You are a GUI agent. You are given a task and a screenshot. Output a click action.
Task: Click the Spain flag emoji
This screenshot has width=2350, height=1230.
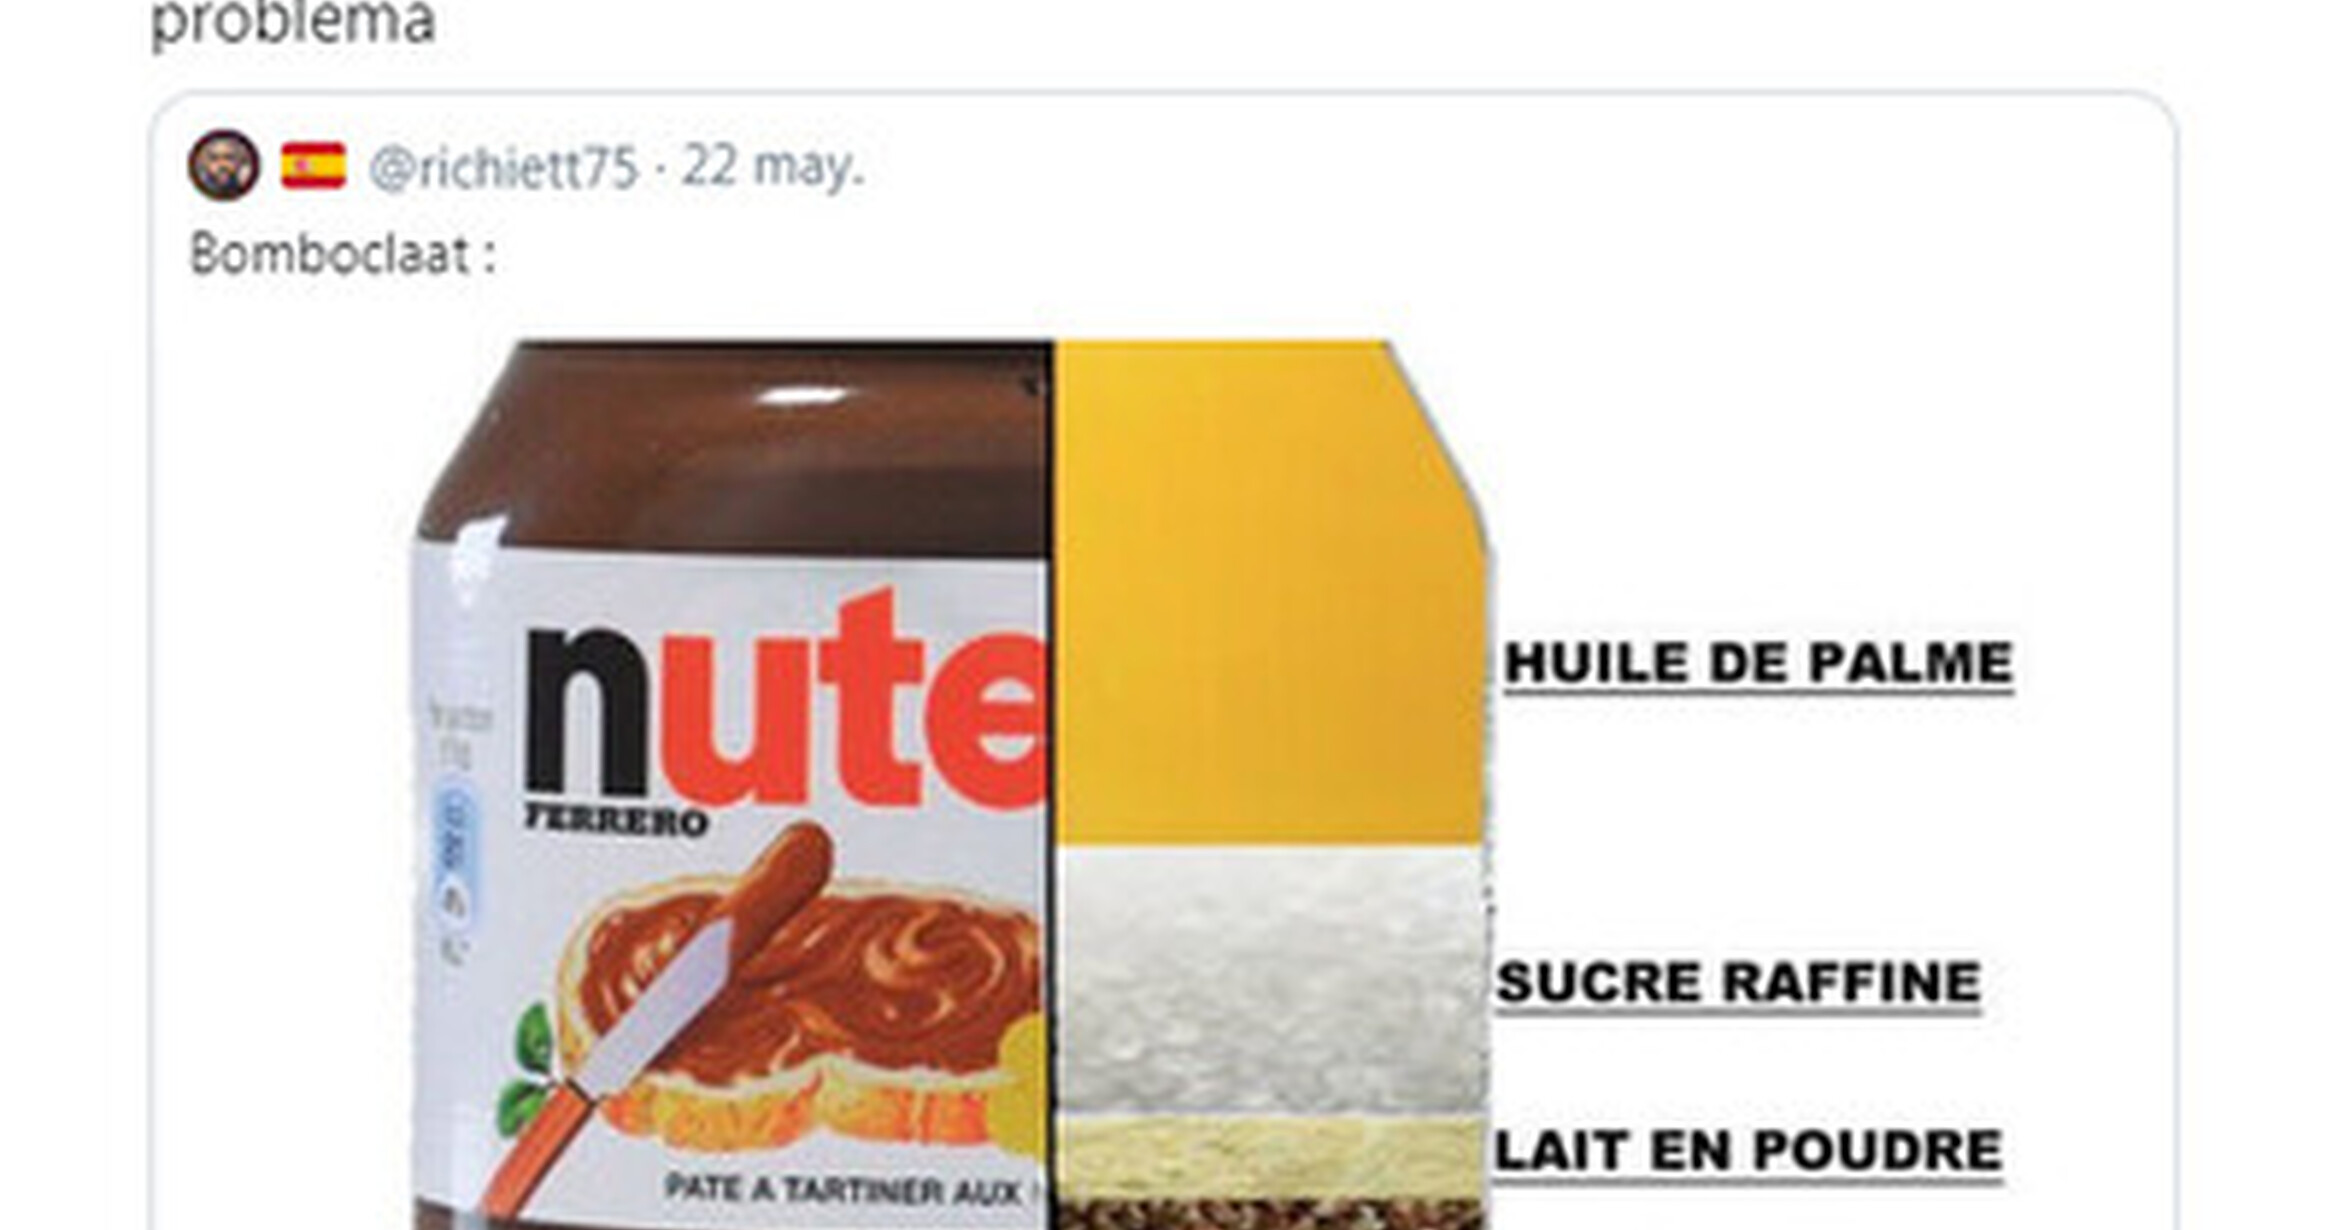point(313,166)
